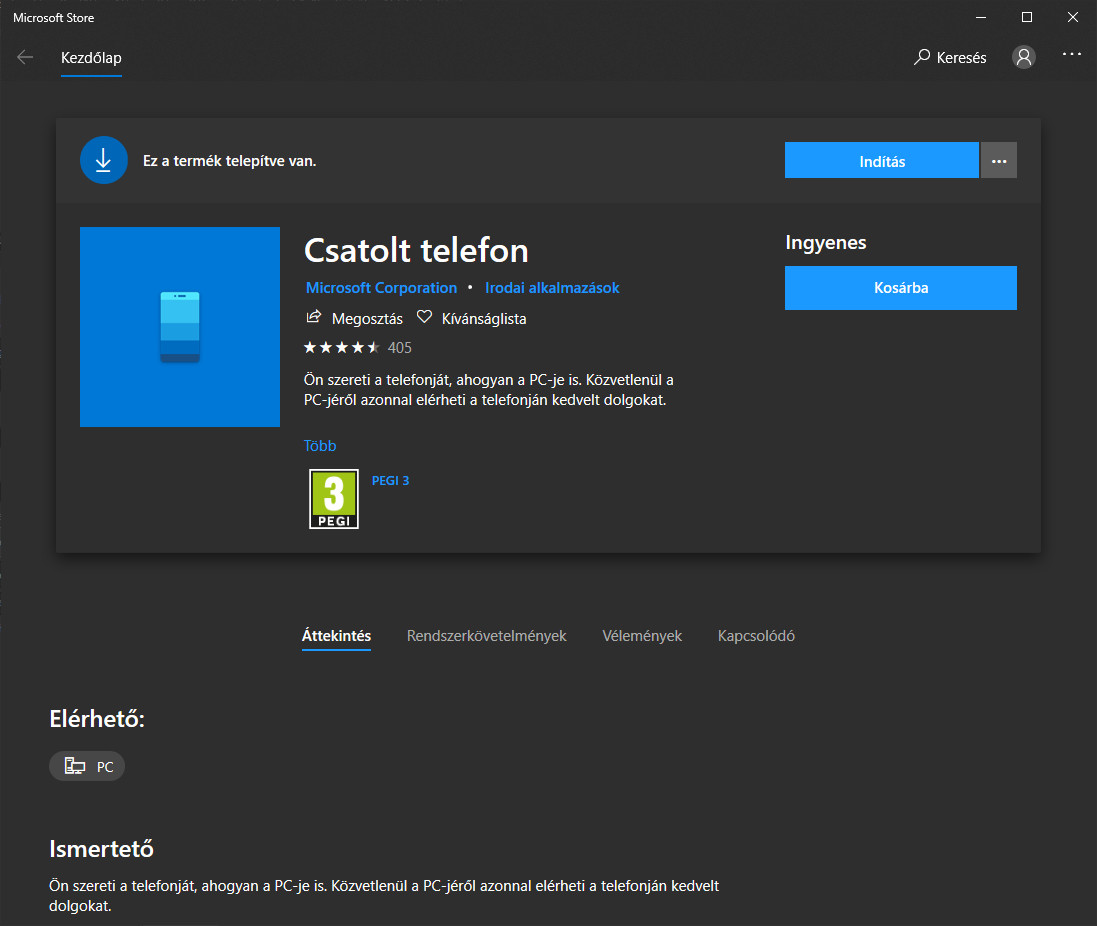
Task: Open the Irodai alkalmazások category link
Action: [552, 287]
